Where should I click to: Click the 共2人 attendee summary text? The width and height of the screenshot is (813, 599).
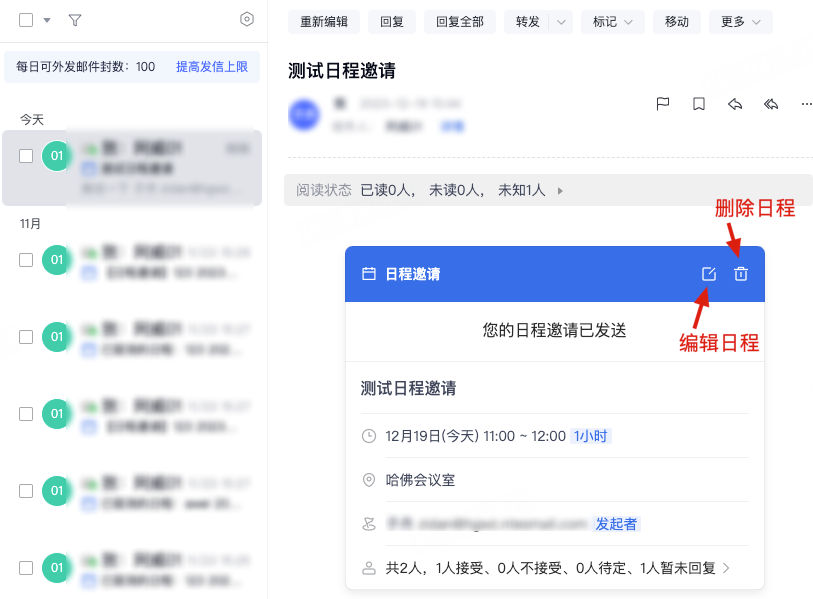pyautogui.click(x=551, y=568)
